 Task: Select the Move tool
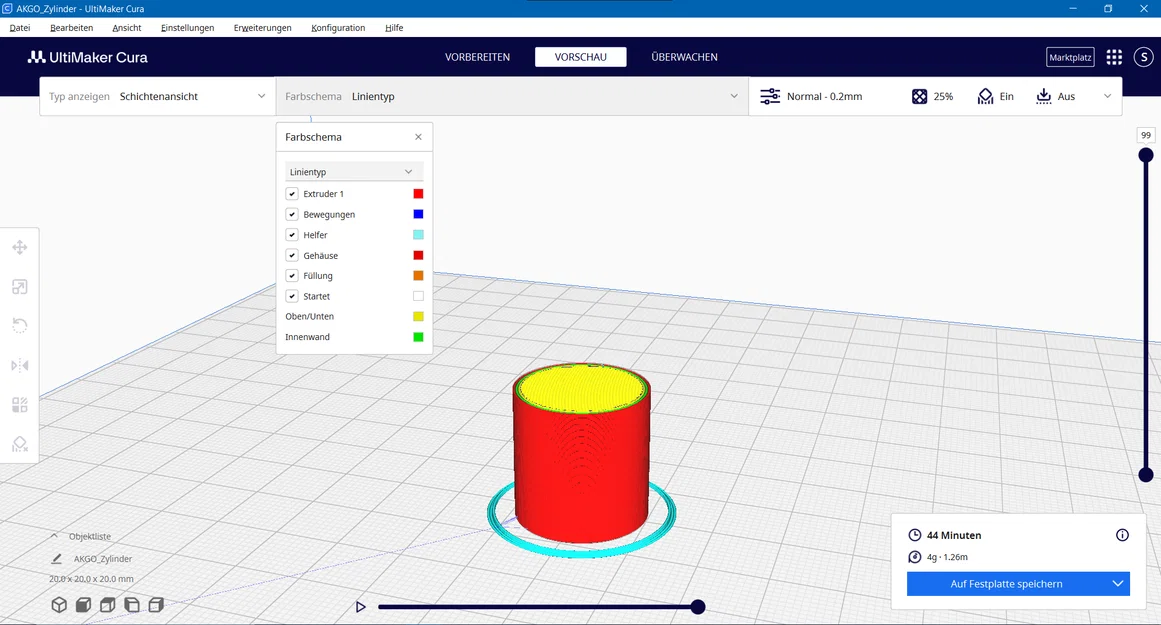click(19, 247)
